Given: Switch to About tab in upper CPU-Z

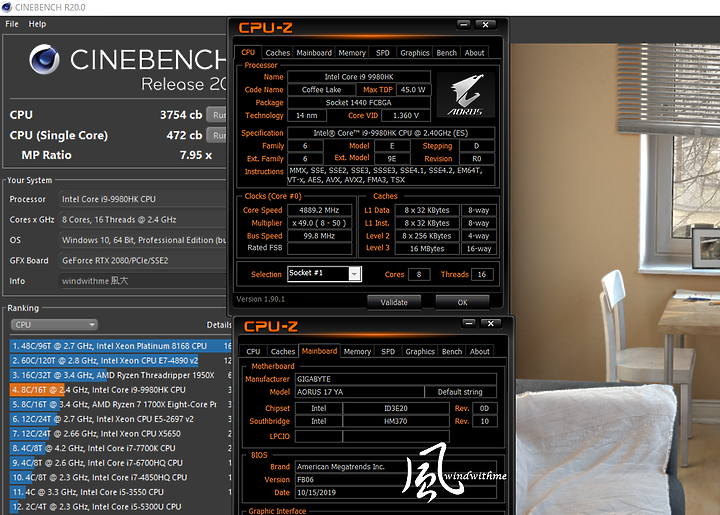Looking at the screenshot, I should tap(474, 53).
